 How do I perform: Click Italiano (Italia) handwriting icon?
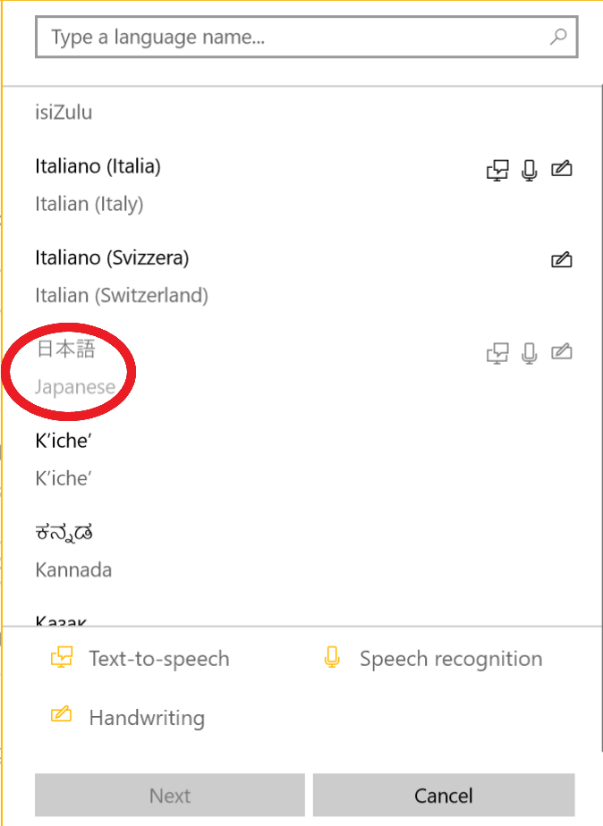(561, 168)
